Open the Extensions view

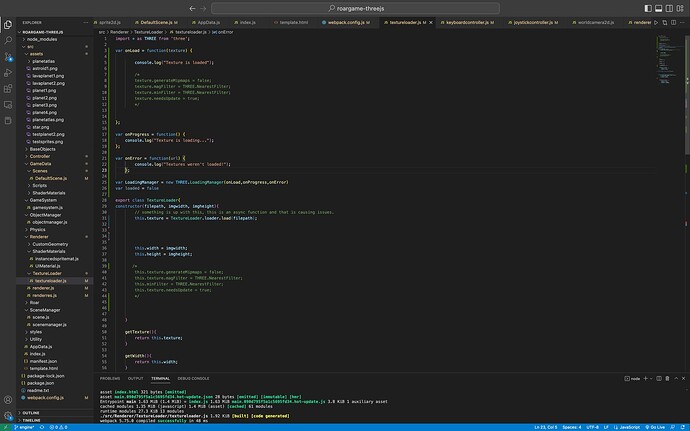coord(8,88)
